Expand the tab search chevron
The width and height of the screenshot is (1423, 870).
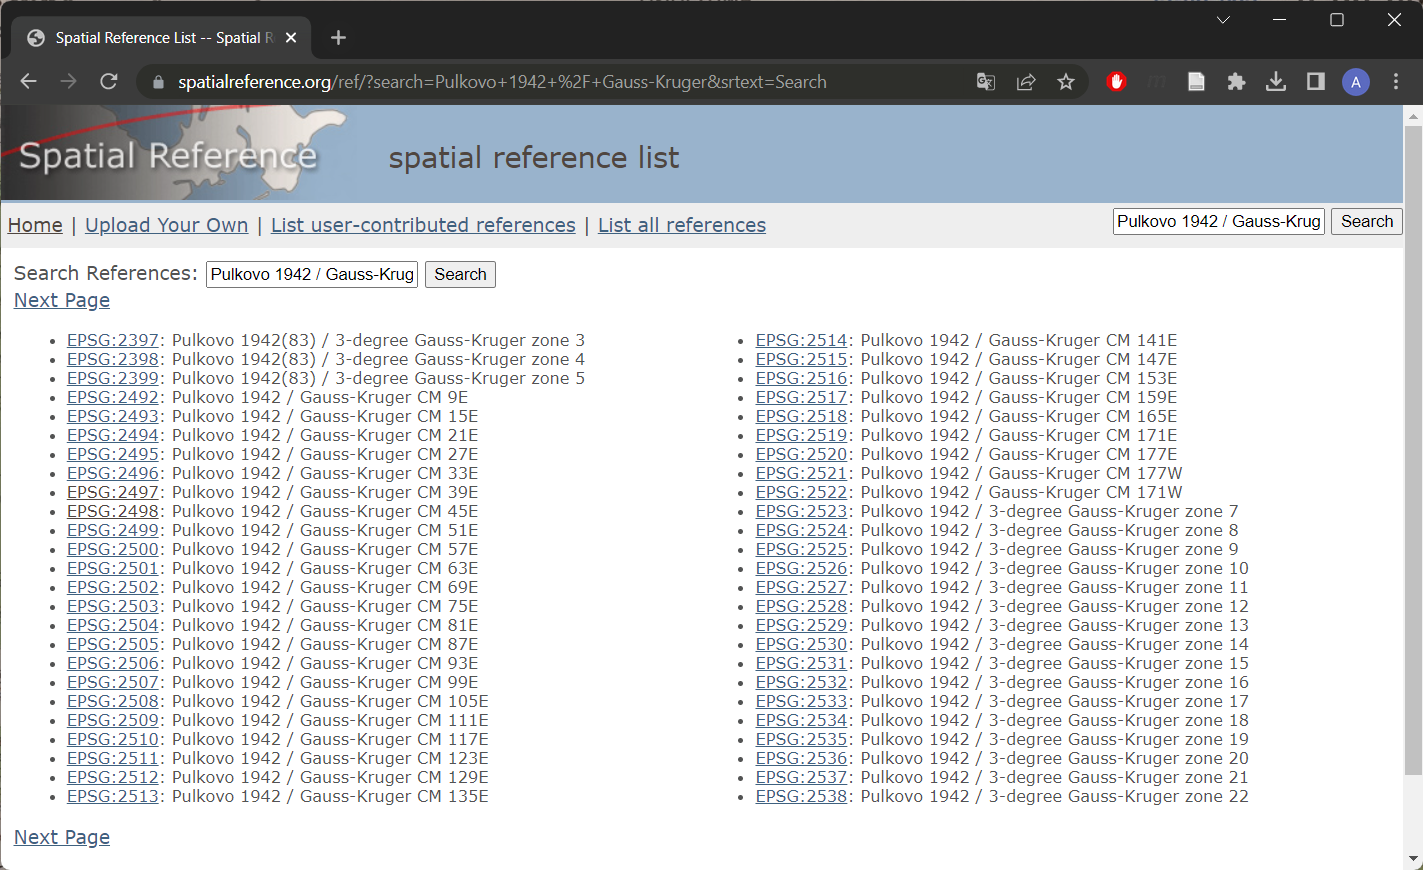point(1223,20)
